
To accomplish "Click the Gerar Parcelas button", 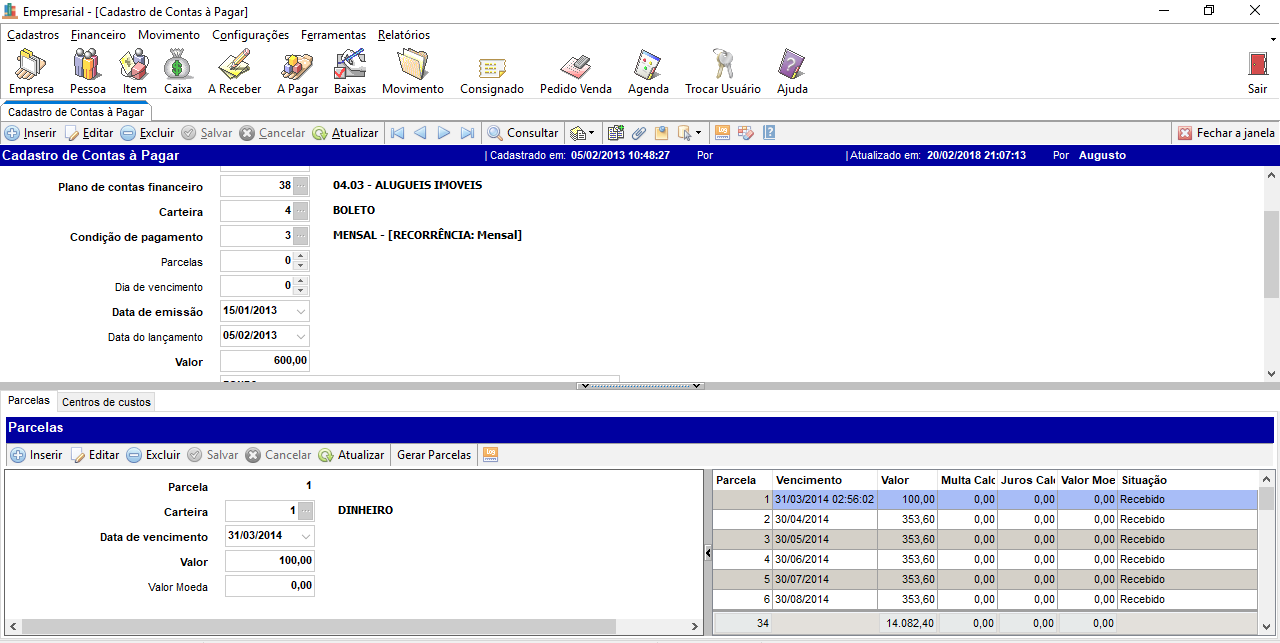I will point(434,455).
